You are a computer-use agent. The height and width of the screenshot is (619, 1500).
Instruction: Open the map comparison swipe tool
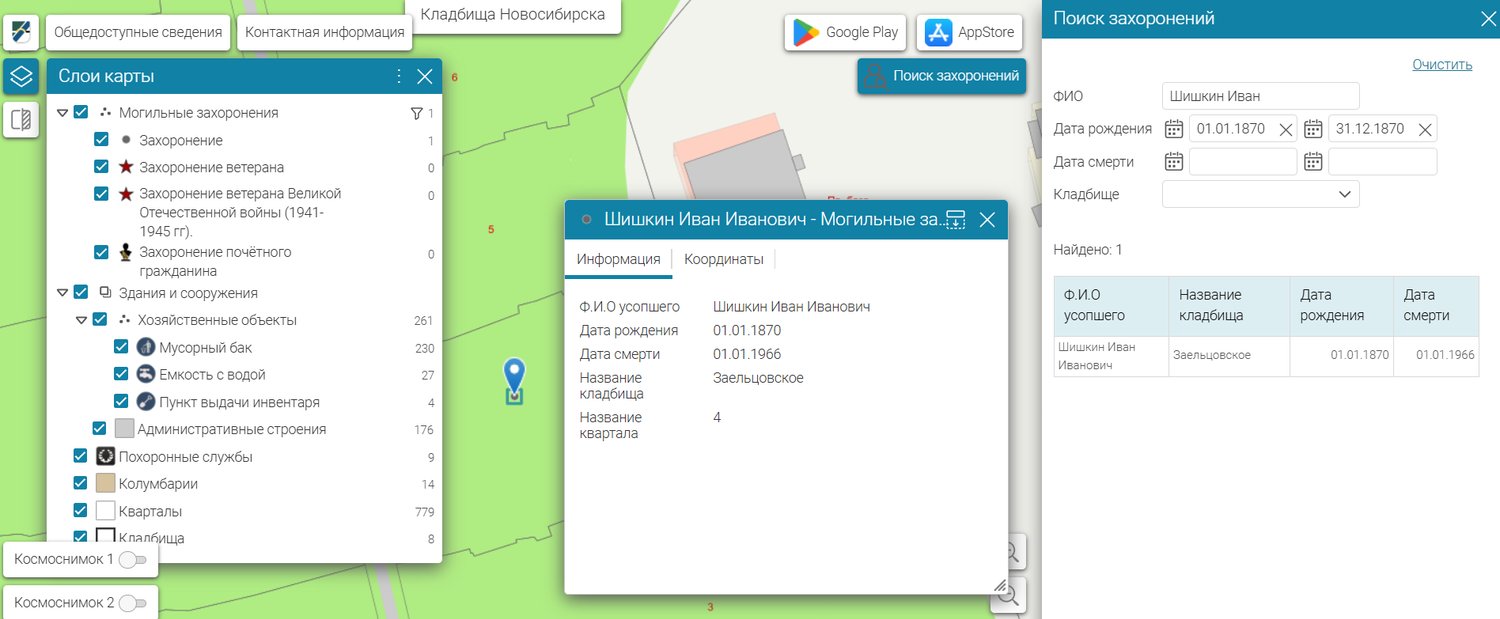click(x=21, y=120)
